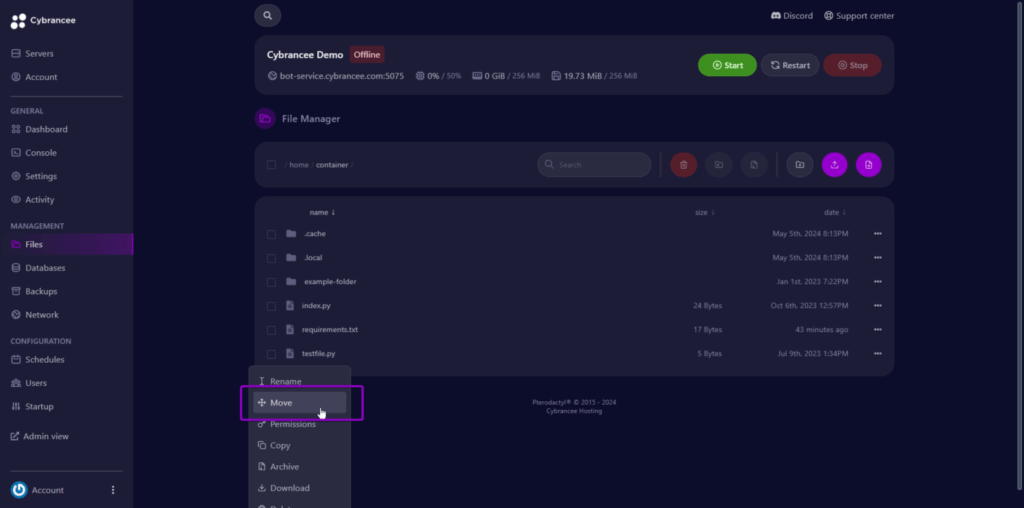Check the .cache folder checkbox
1024x508 pixels.
tap(271, 234)
